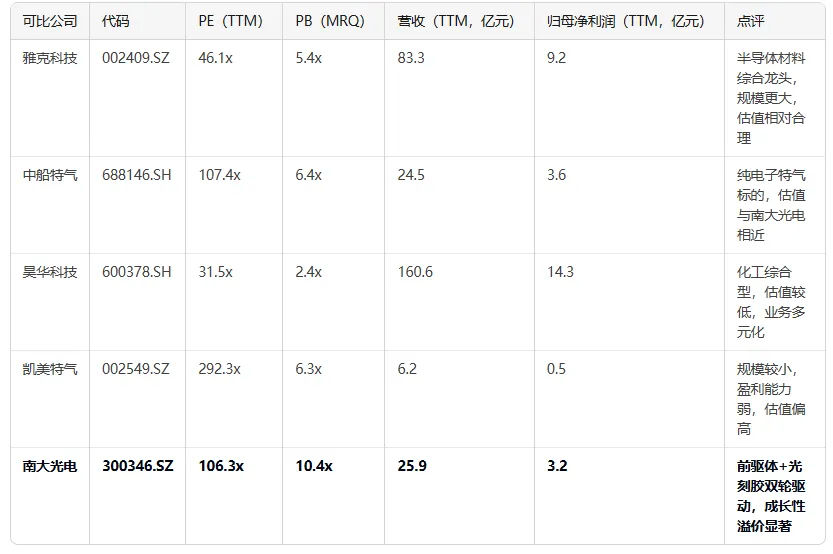Select the 凯美特气 company cell
The height and width of the screenshot is (554, 833).
coord(49,369)
